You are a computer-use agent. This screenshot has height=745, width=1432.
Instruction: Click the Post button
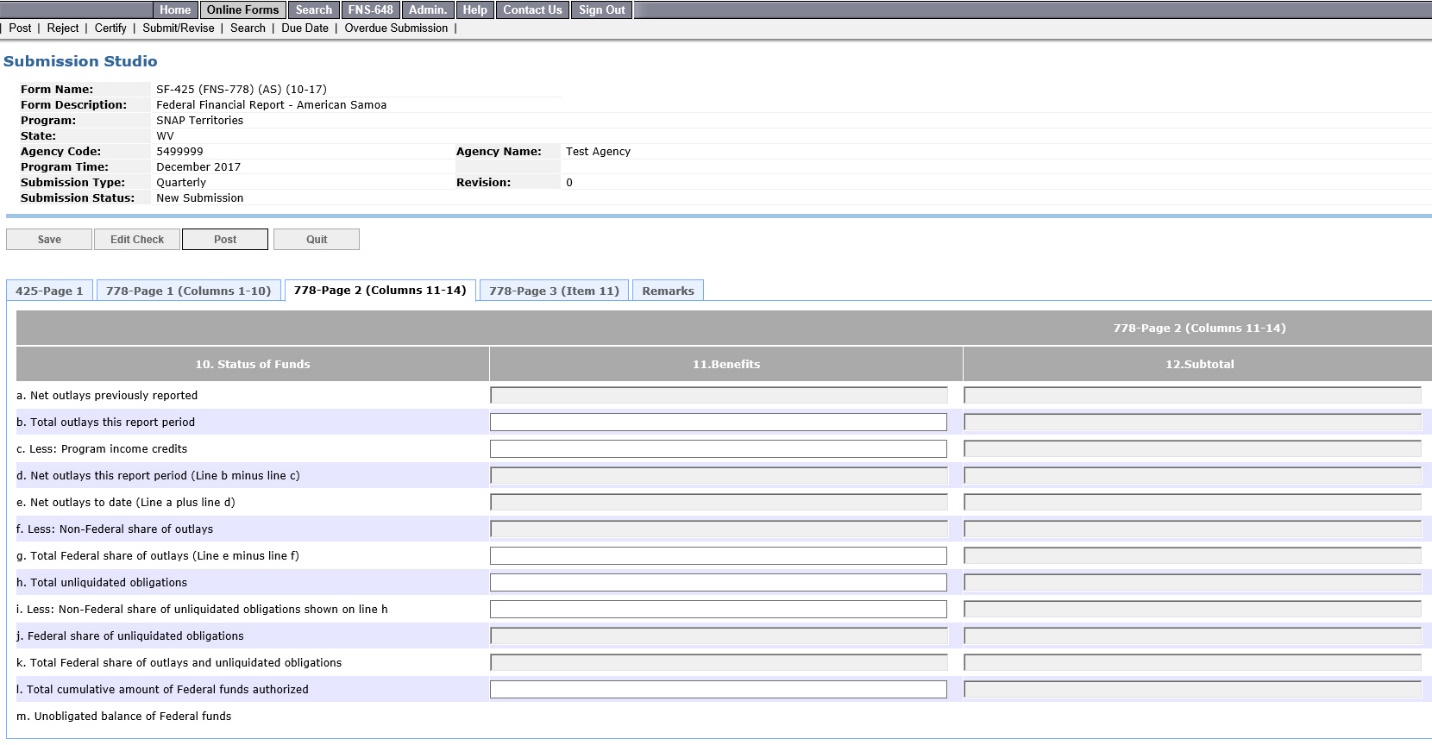pyautogui.click(x=225, y=239)
